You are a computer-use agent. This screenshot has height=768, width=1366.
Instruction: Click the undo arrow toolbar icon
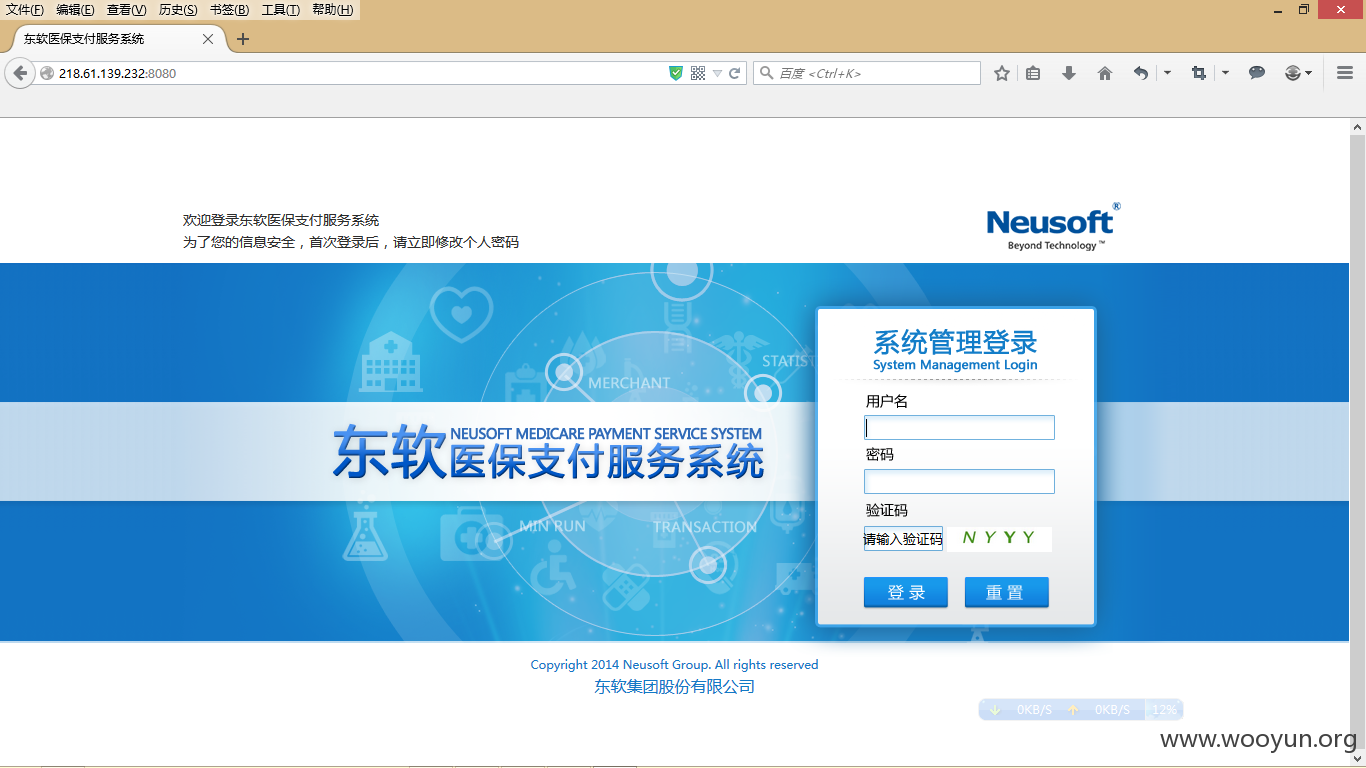tap(1140, 73)
